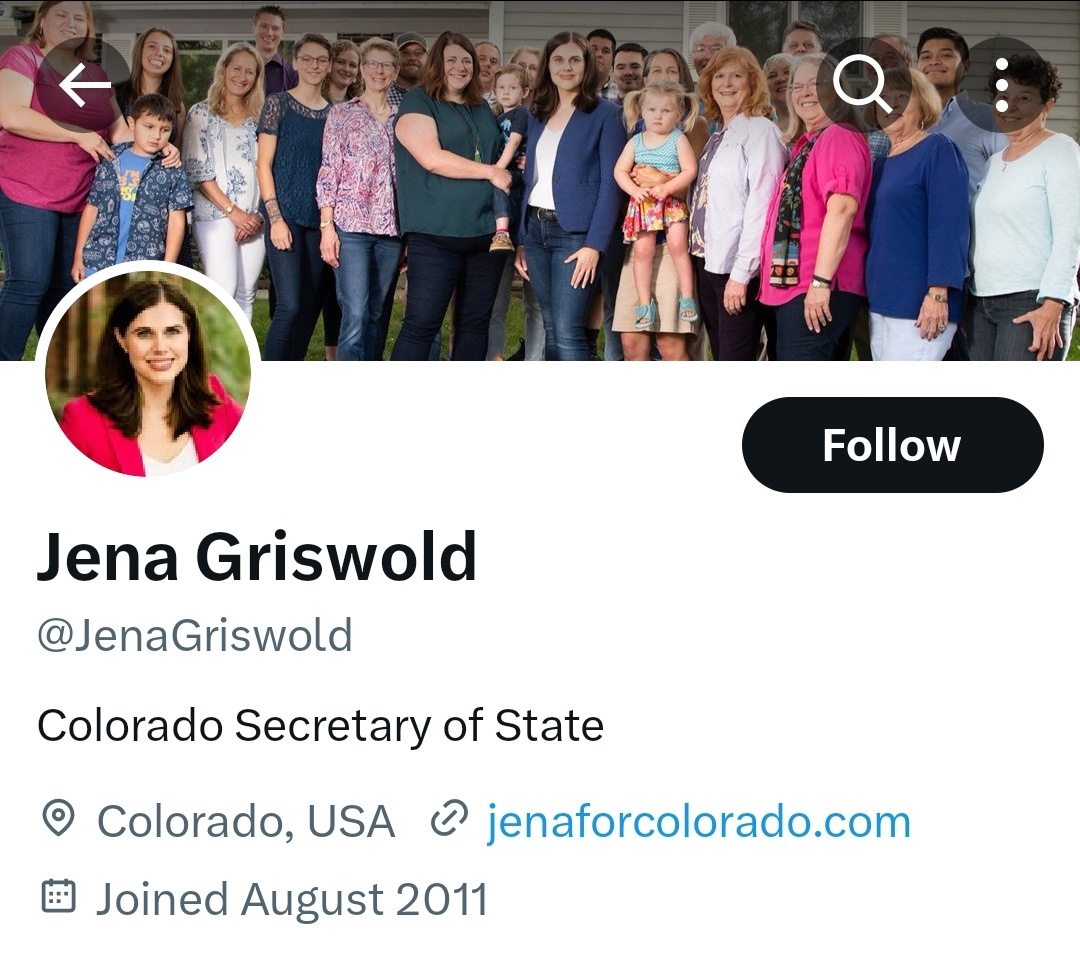Select the @JenaGriswold handle text

coord(195,635)
